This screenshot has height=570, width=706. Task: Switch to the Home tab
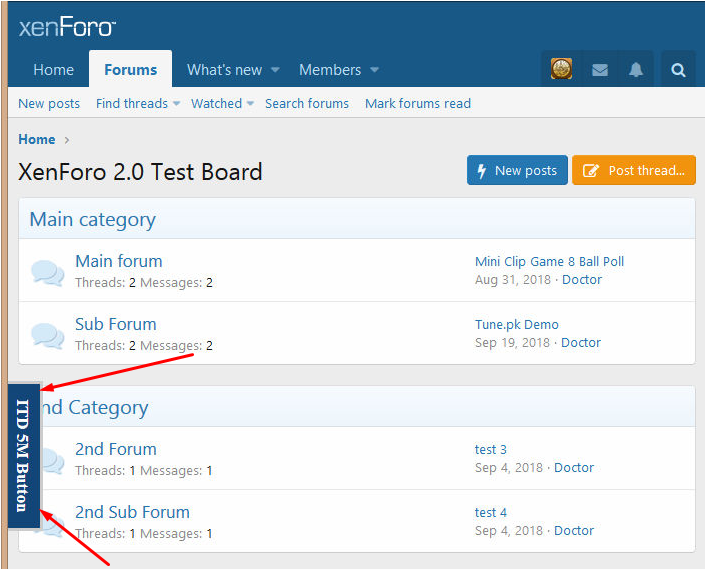click(x=53, y=70)
